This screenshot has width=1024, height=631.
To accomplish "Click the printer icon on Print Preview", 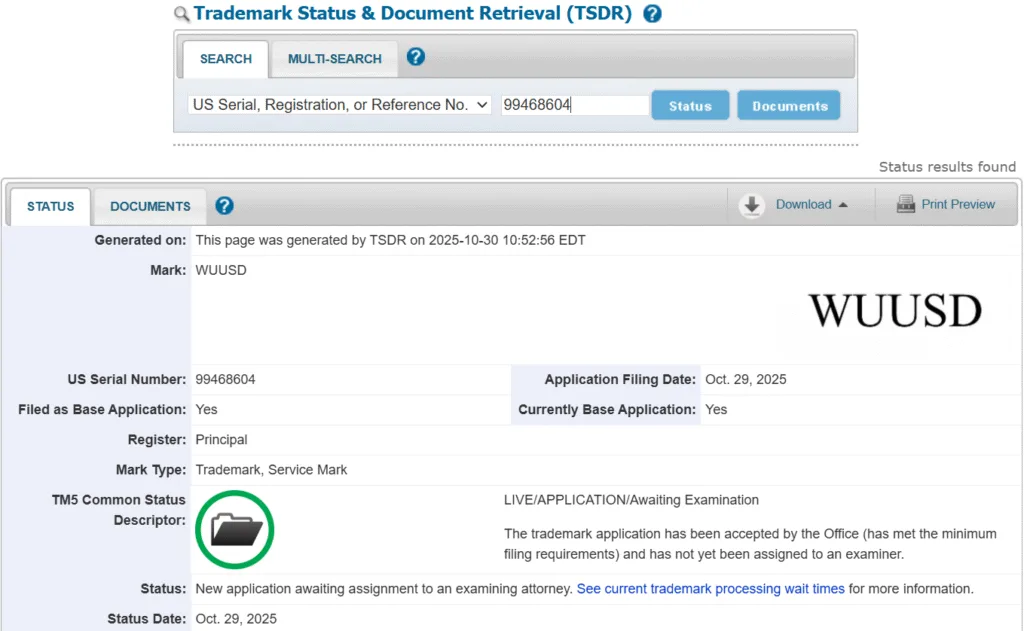I will coord(904,204).
